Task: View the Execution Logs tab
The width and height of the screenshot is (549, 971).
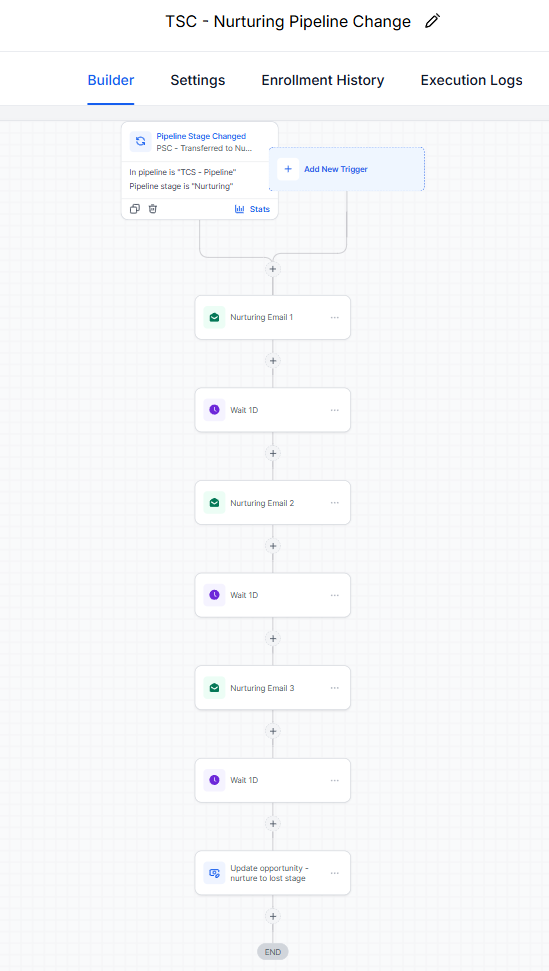Action: [x=472, y=81]
